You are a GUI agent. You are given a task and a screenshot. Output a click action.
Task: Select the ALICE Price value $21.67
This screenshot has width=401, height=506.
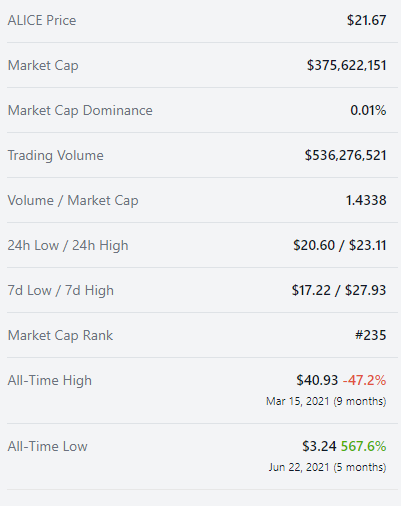click(366, 20)
